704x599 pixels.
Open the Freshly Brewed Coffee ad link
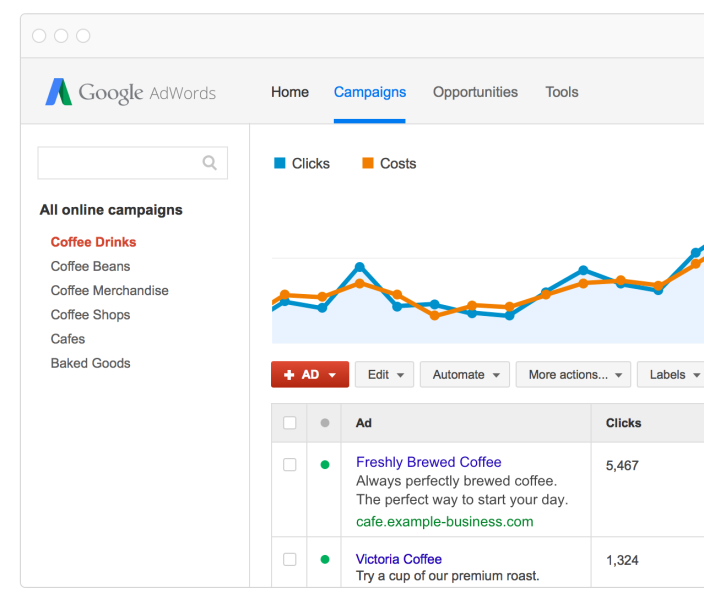[428, 462]
